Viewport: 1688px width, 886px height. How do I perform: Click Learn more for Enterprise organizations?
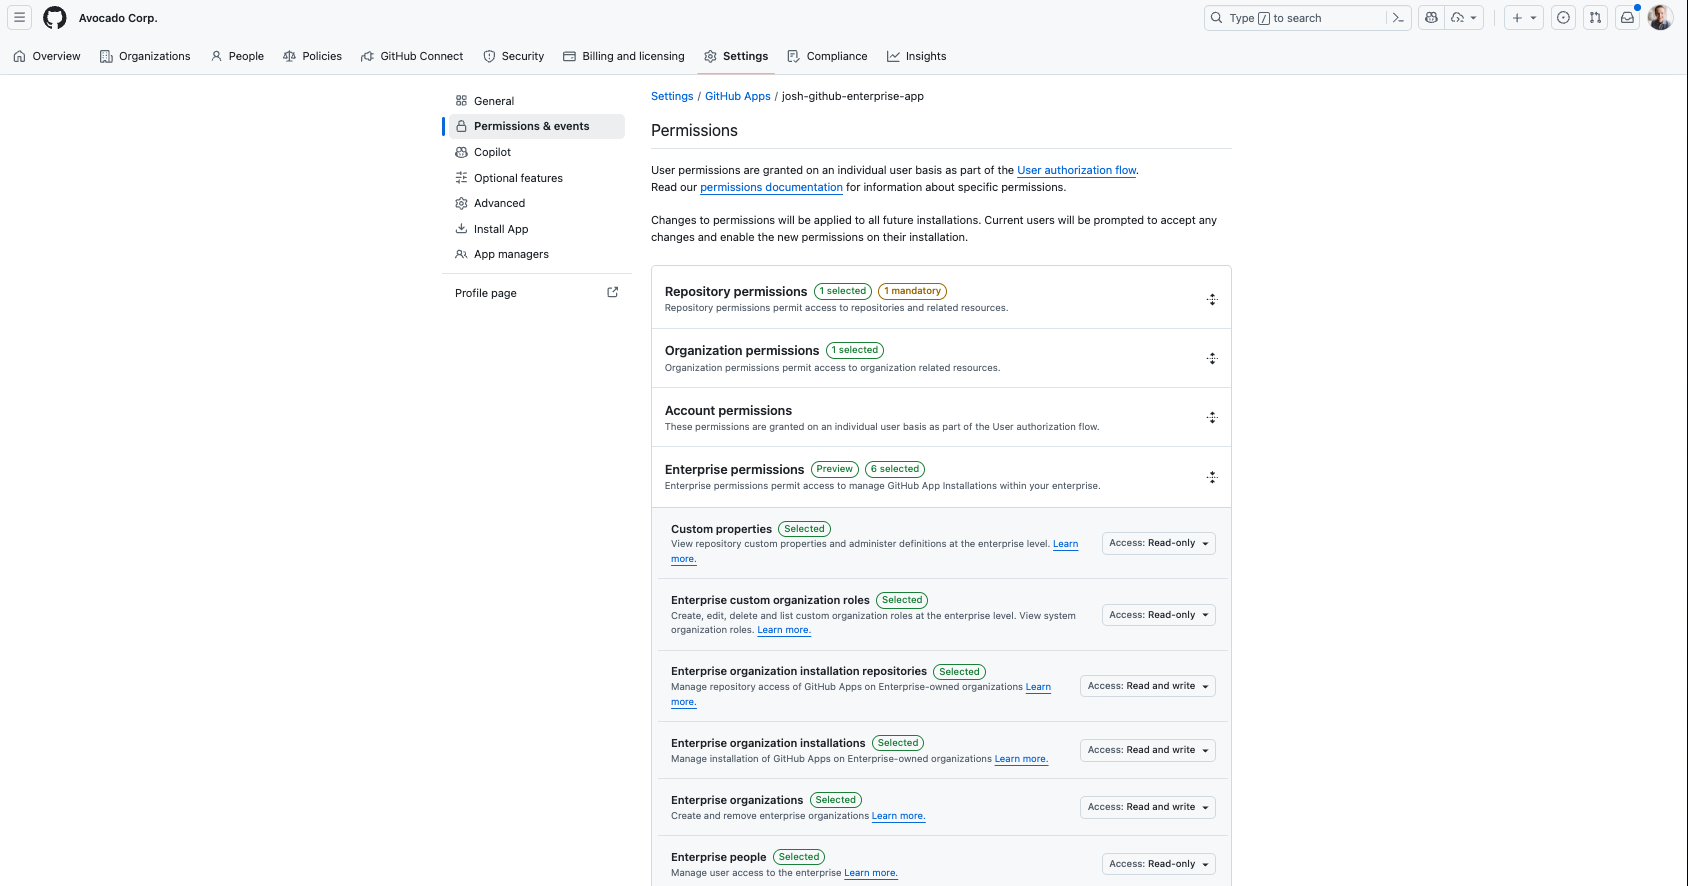tap(899, 816)
